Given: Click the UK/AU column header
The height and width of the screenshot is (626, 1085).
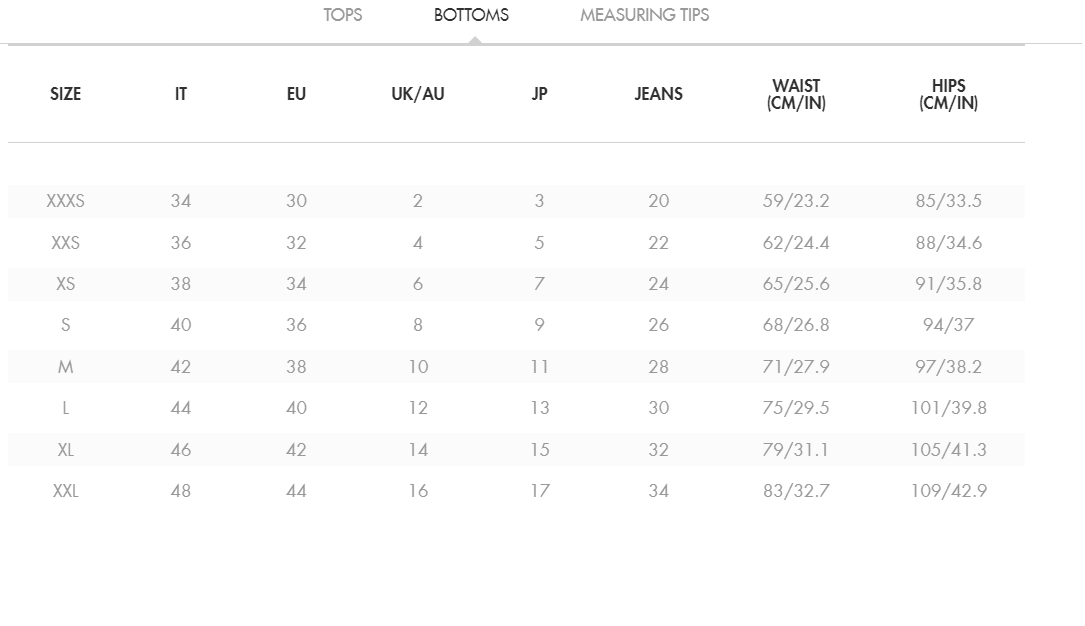Looking at the screenshot, I should [x=418, y=94].
